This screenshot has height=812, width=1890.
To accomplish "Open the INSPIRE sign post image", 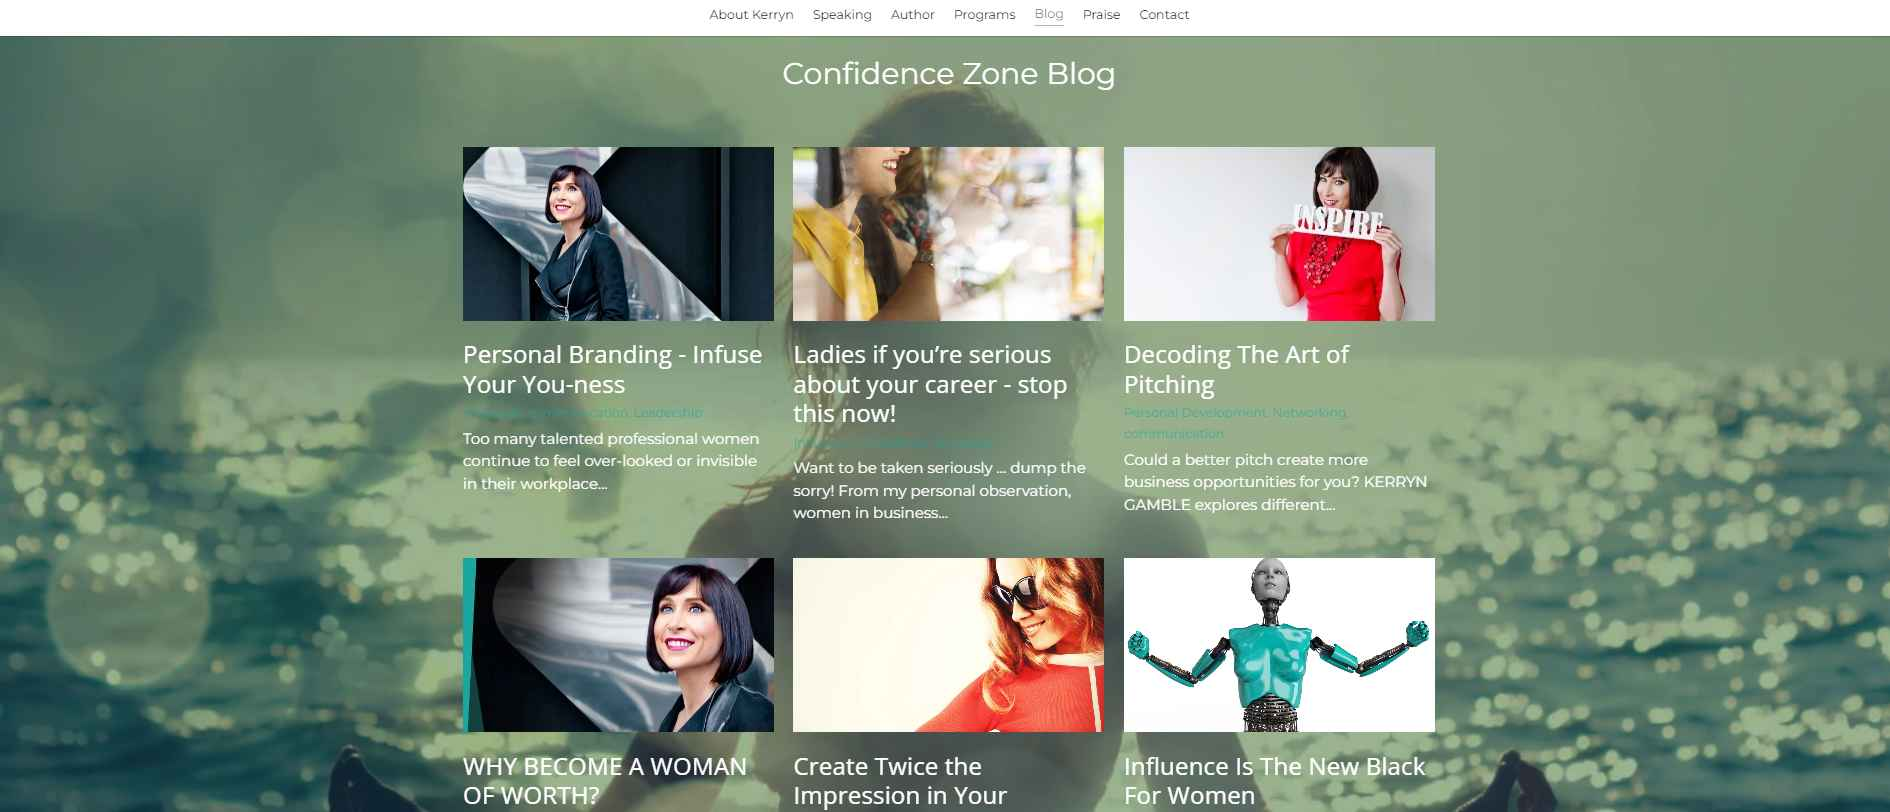I will pos(1279,234).
